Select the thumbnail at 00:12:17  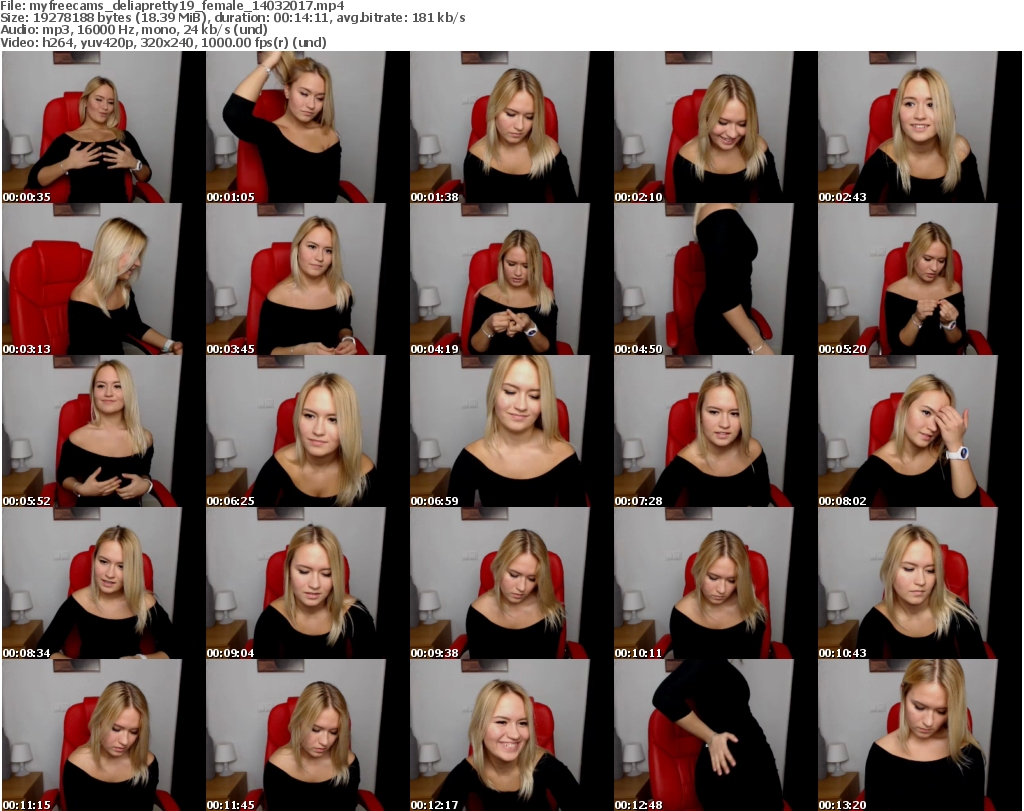click(x=511, y=735)
